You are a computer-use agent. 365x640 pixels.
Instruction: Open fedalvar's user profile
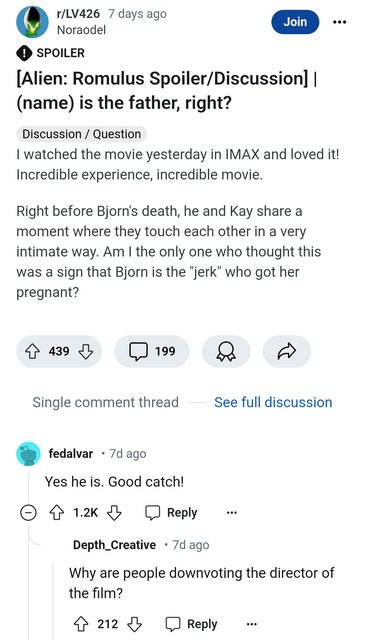[x=71, y=453]
